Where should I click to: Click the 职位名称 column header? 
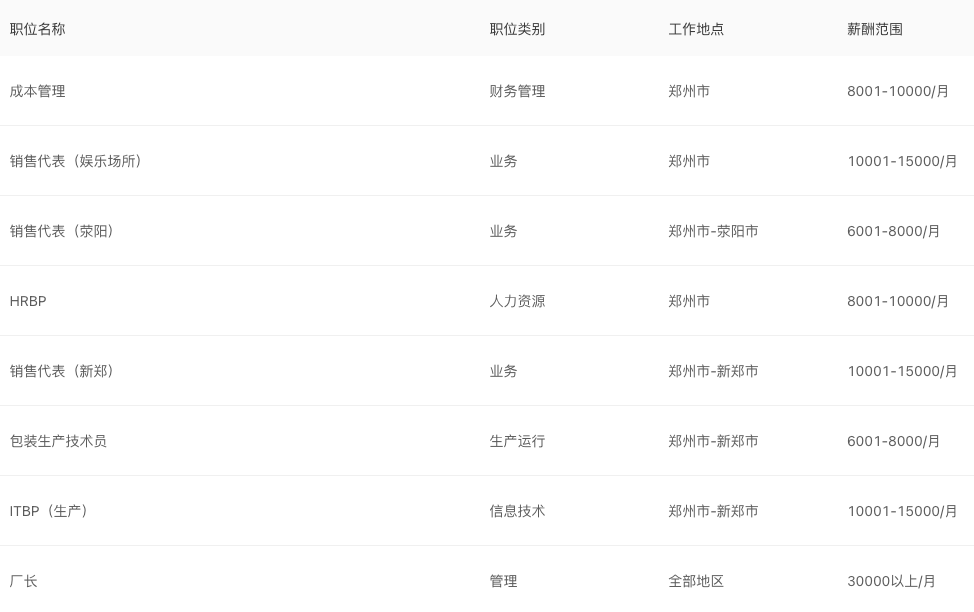pyautogui.click(x=38, y=29)
